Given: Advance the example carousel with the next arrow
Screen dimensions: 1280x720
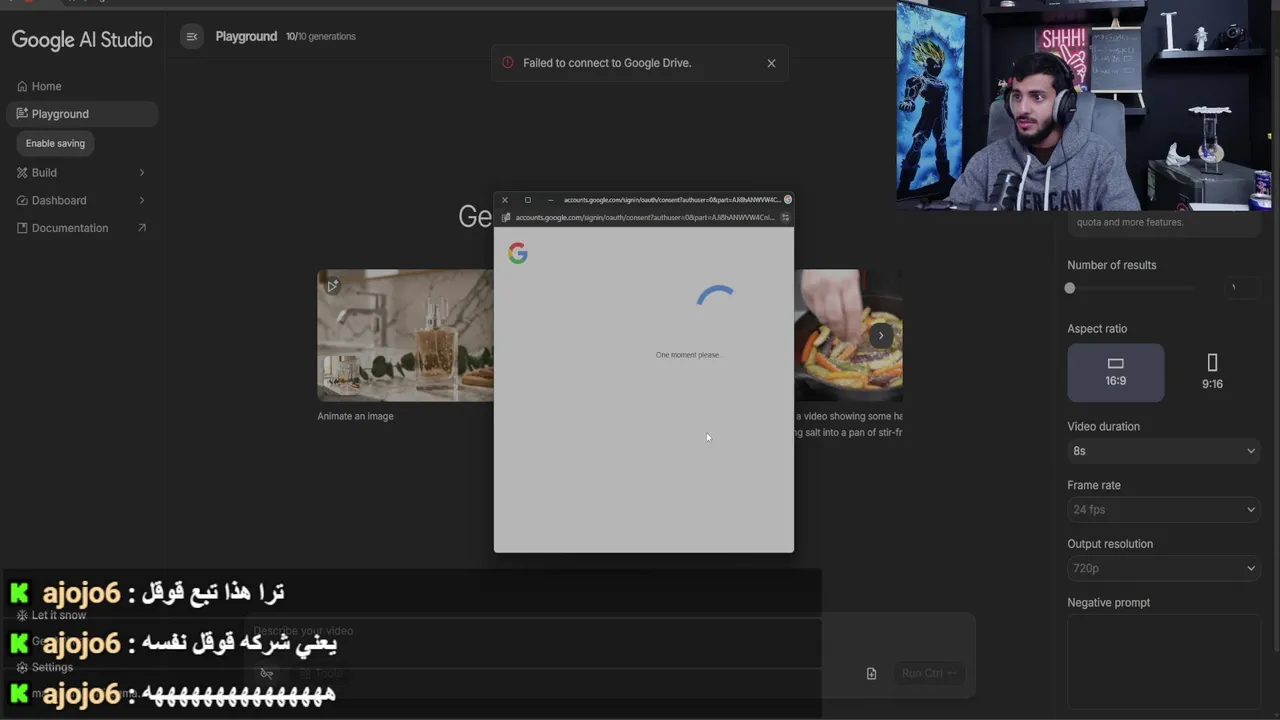Looking at the screenshot, I should pyautogui.click(x=880, y=336).
